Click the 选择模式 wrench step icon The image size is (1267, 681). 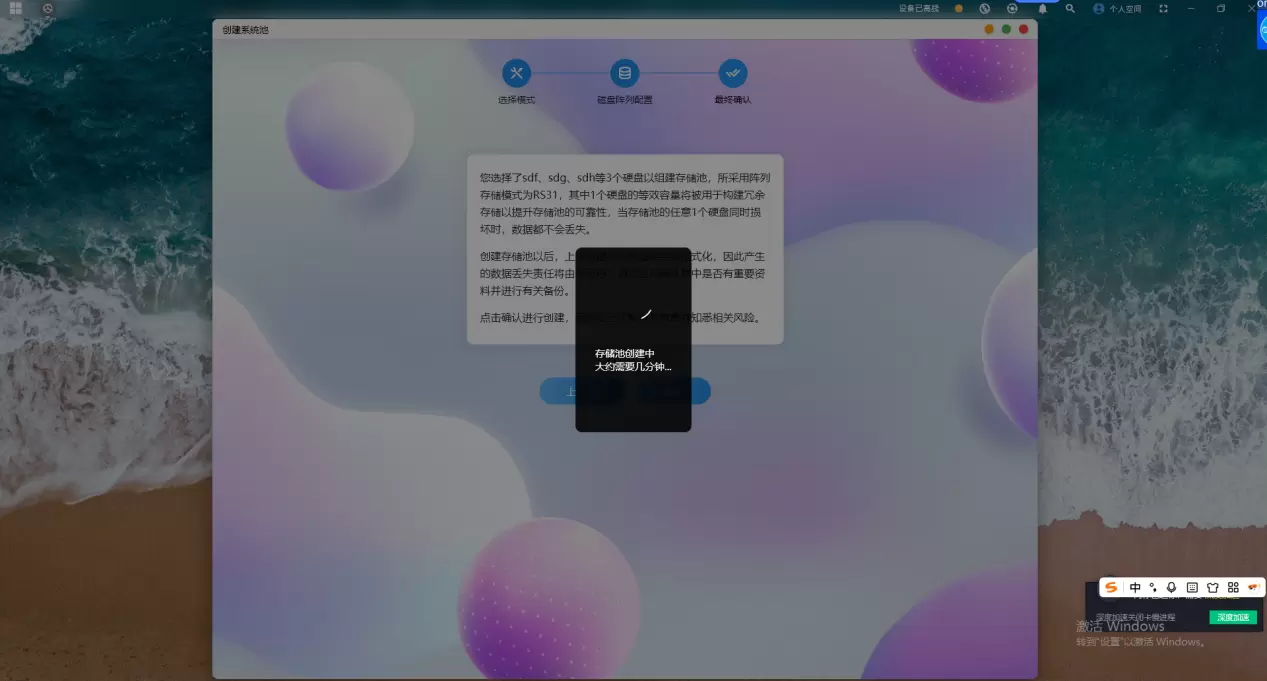[516, 73]
